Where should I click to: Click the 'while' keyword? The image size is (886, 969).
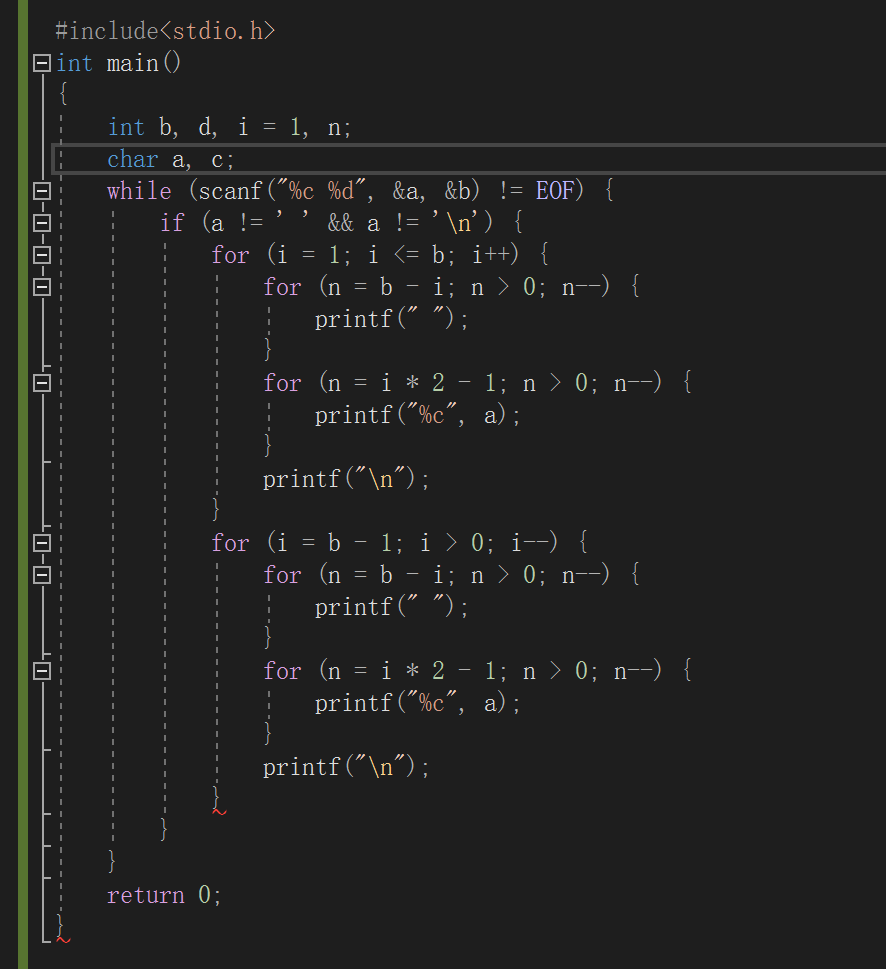tap(139, 191)
